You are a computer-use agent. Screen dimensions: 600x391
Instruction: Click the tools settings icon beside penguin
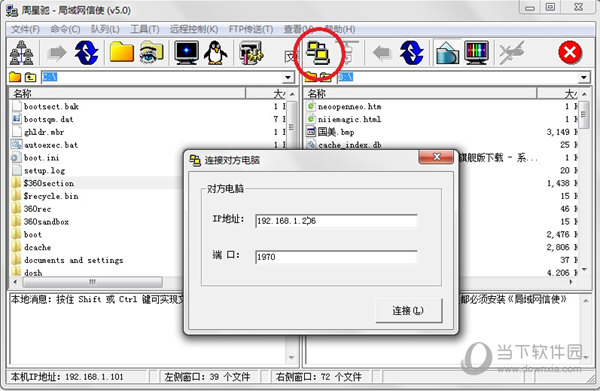(x=251, y=52)
